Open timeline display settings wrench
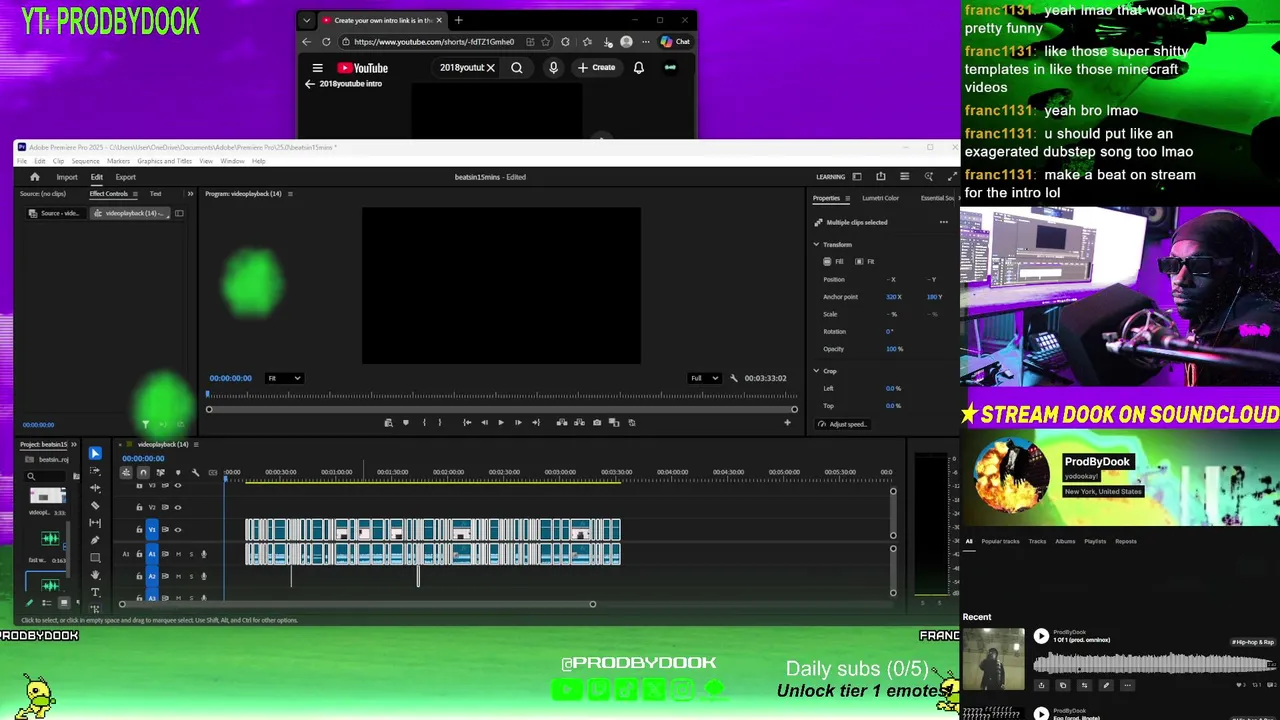 (195, 472)
